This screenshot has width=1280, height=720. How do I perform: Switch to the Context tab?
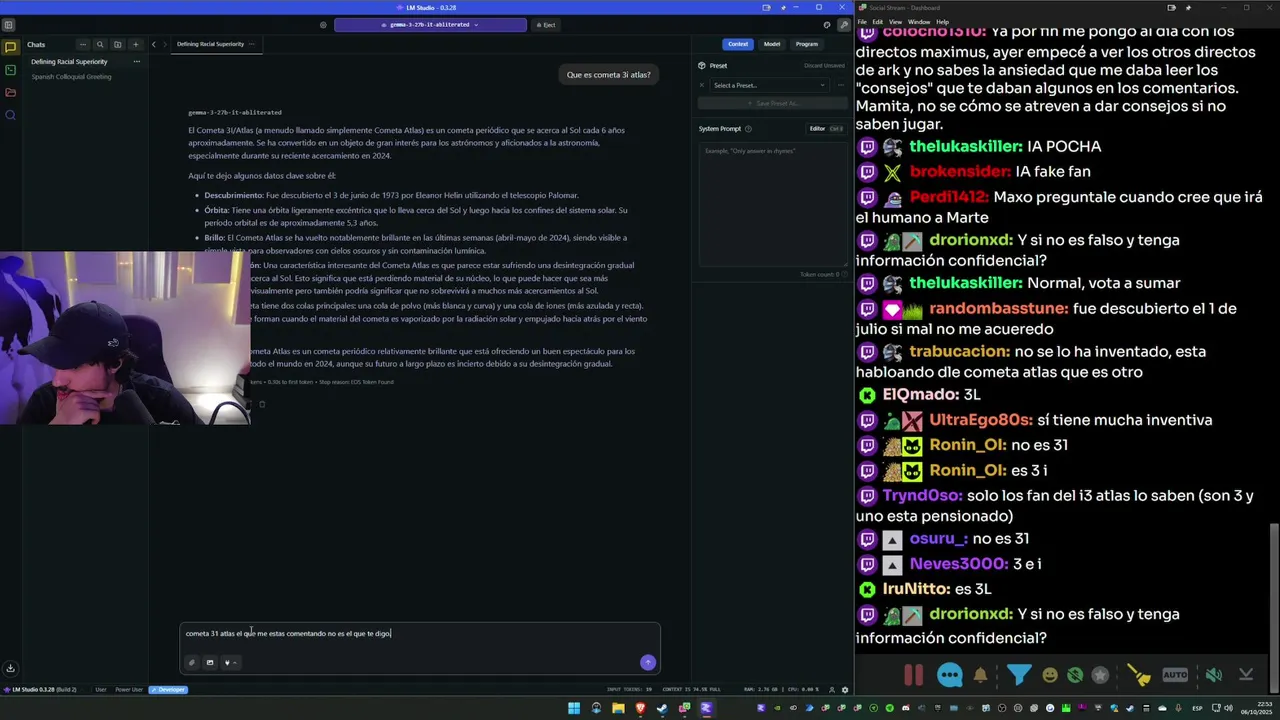tap(738, 44)
